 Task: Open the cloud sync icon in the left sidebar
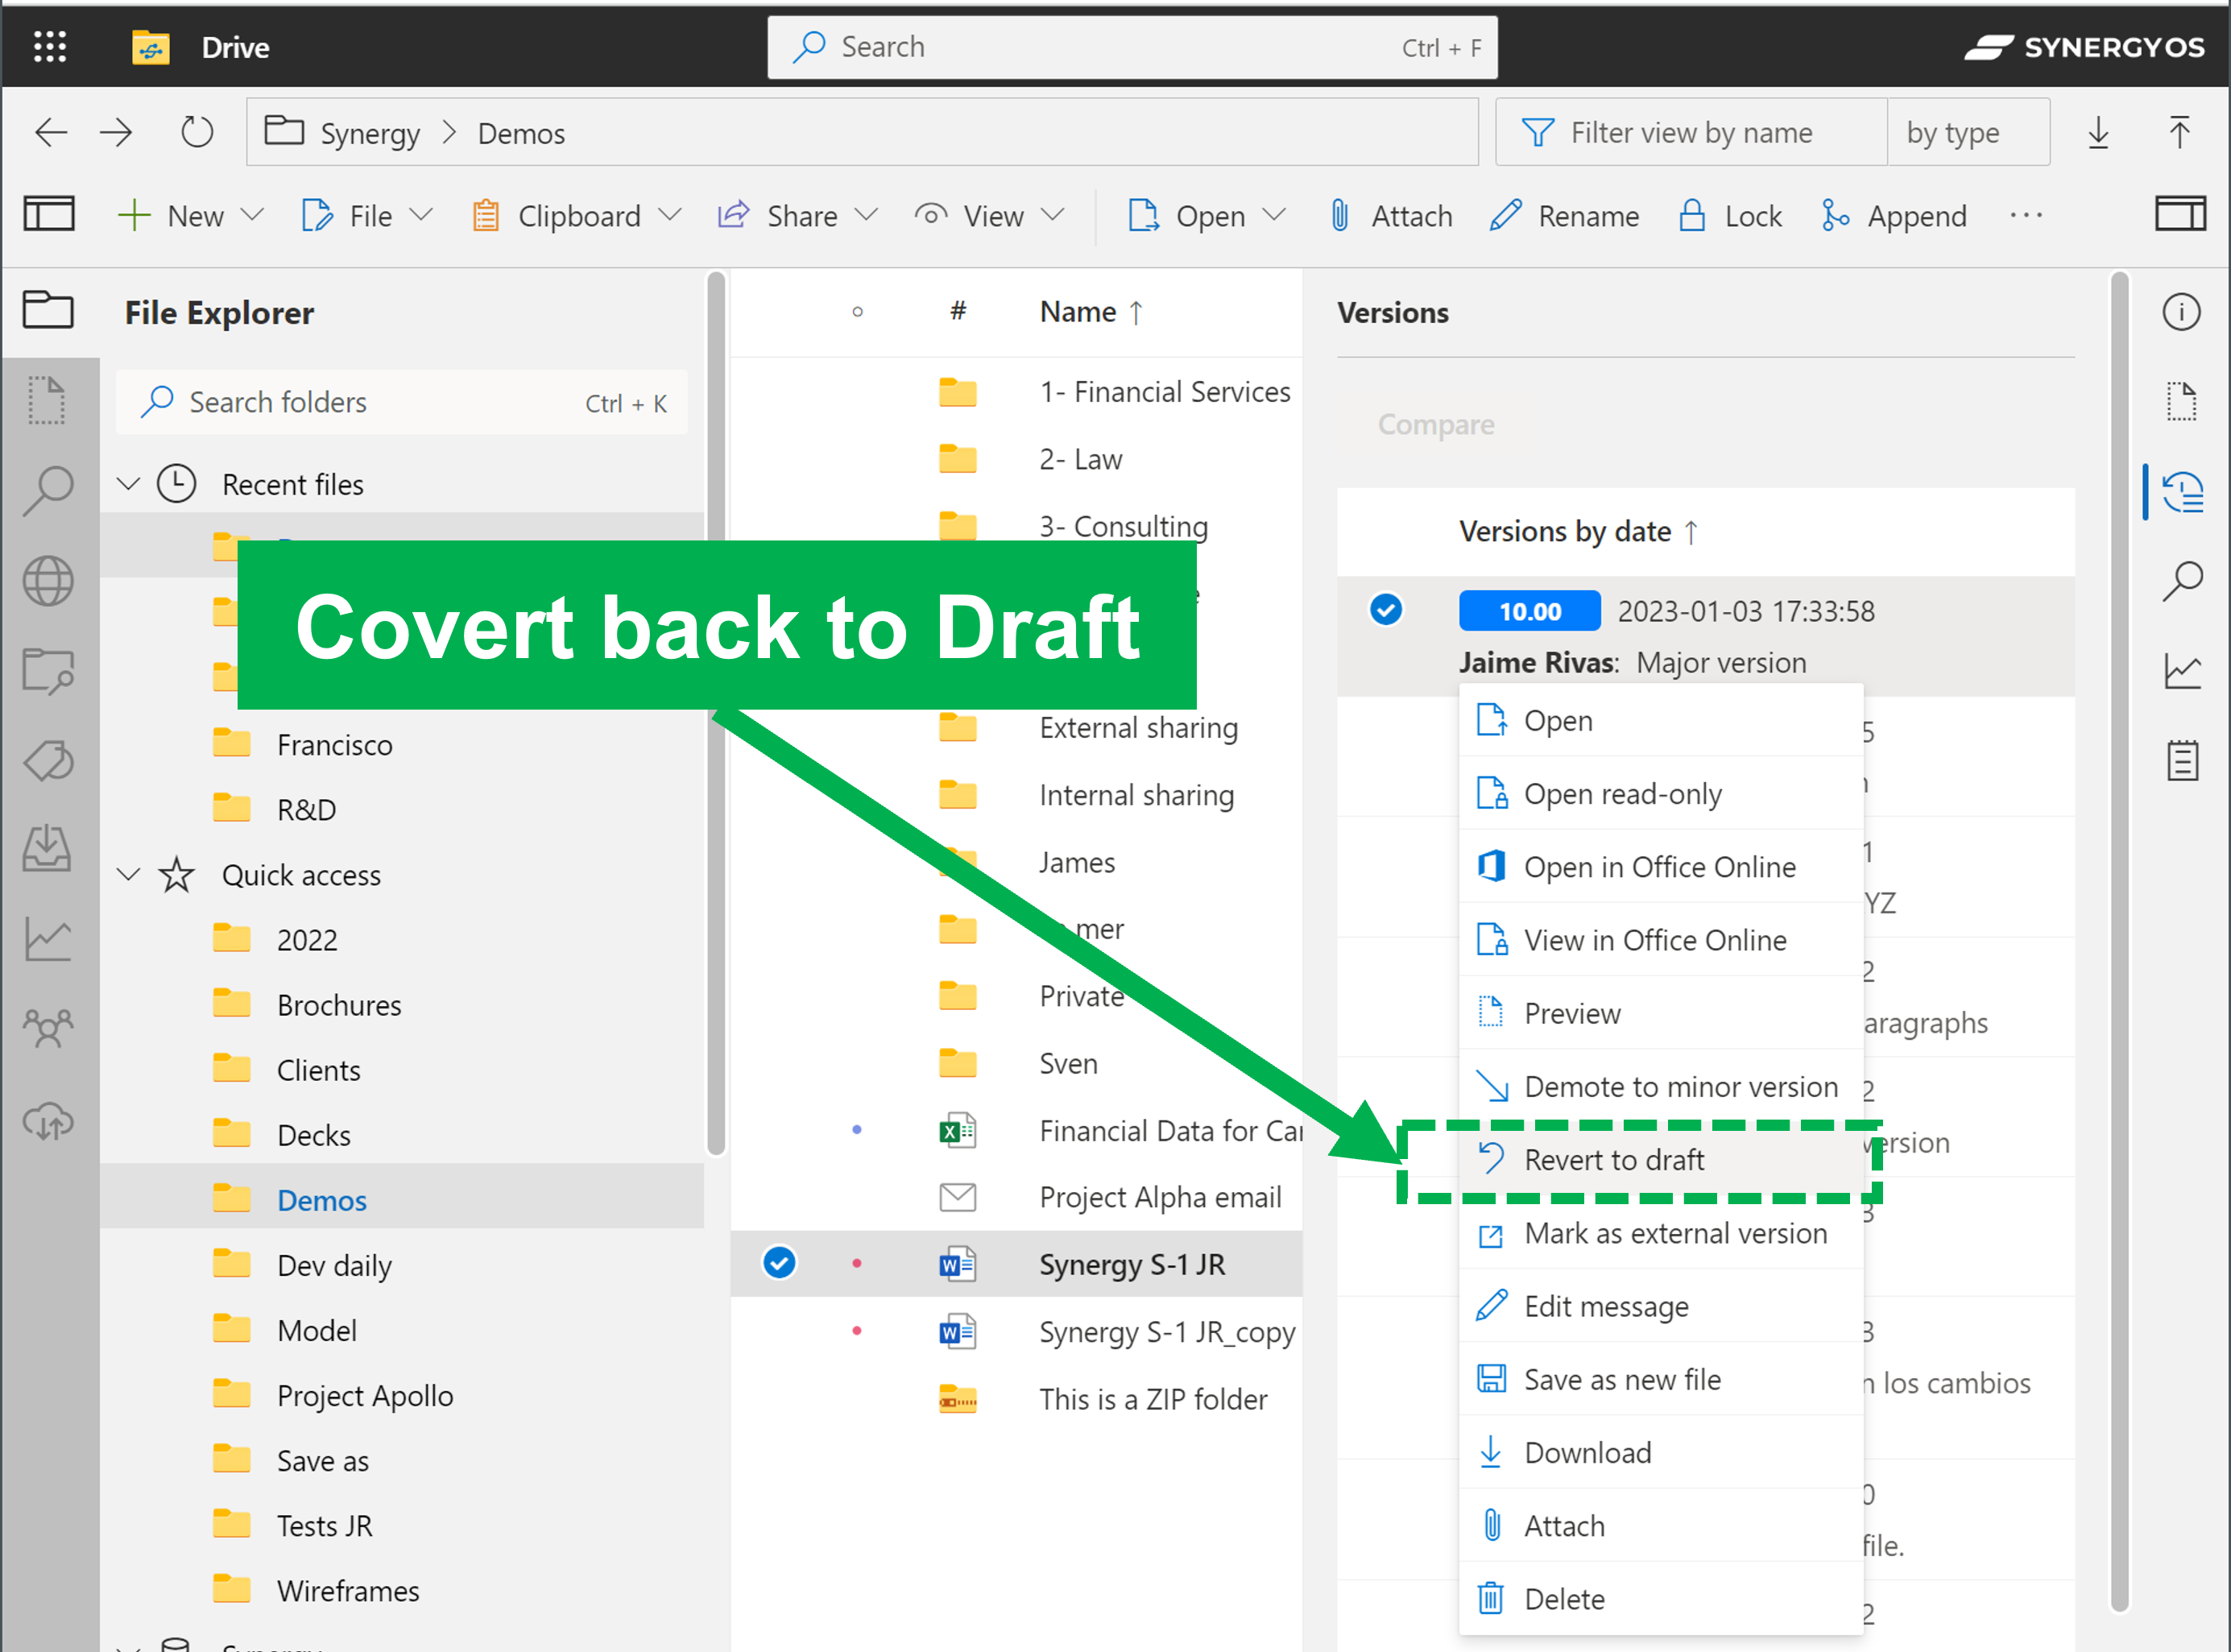(48, 1121)
